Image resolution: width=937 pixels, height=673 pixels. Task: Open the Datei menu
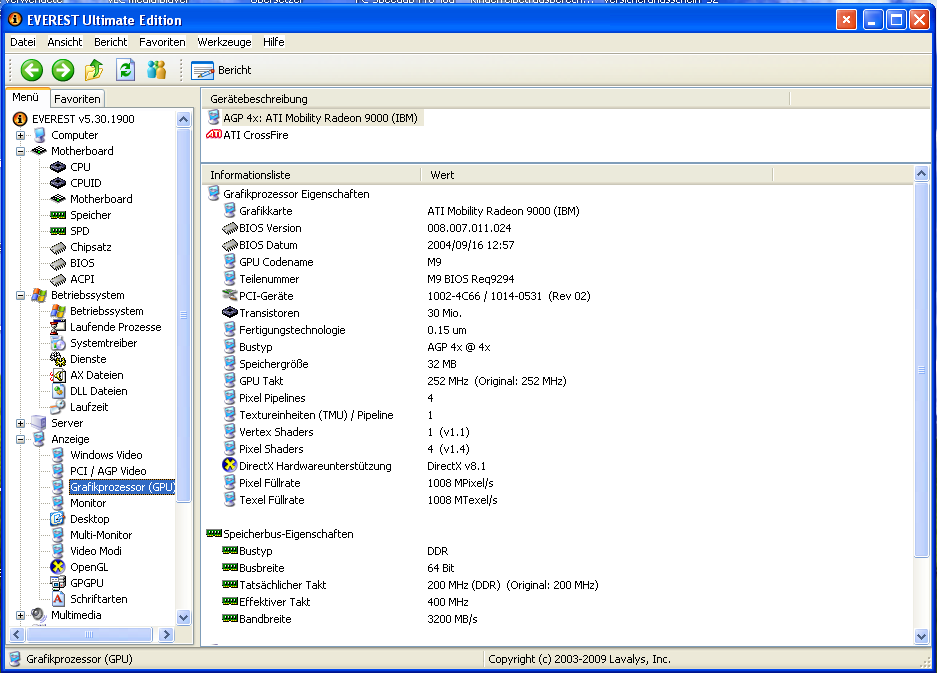click(23, 42)
